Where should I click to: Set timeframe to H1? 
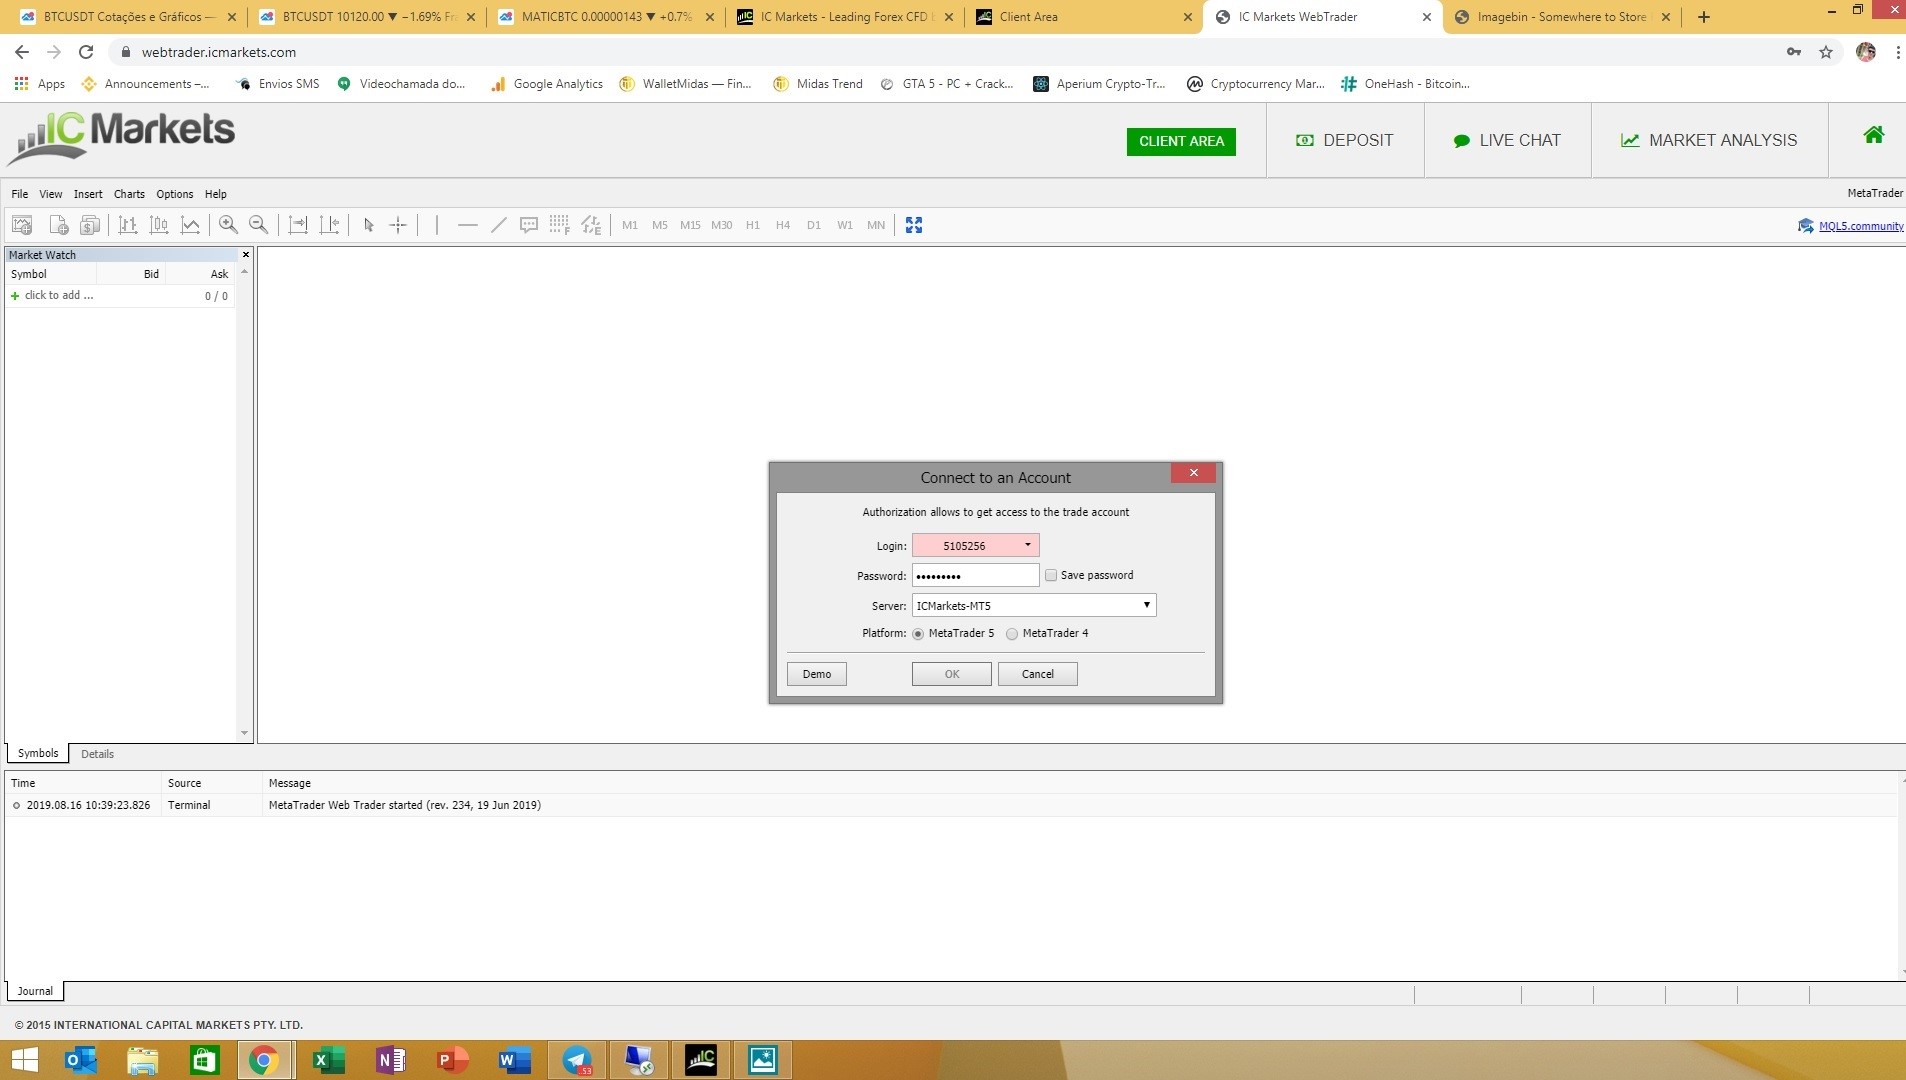(753, 225)
